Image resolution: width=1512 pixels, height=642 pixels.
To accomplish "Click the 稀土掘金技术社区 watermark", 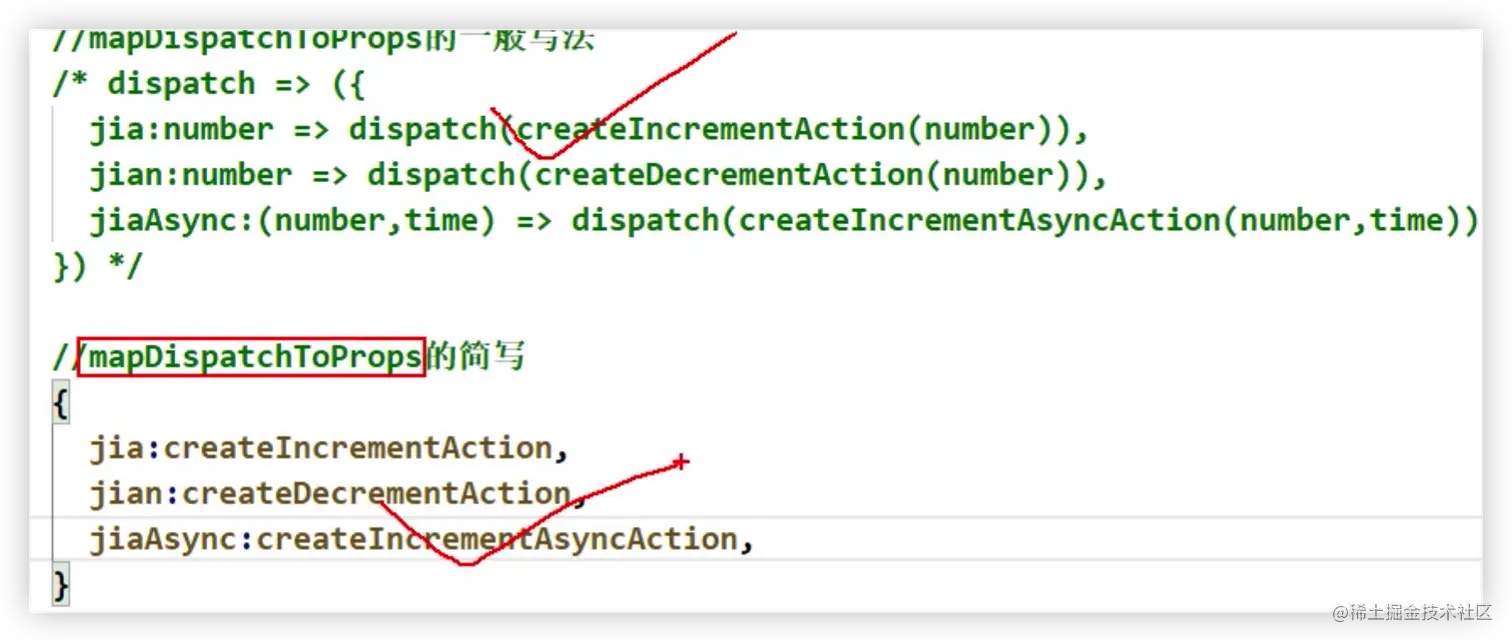I will click(x=1412, y=612).
